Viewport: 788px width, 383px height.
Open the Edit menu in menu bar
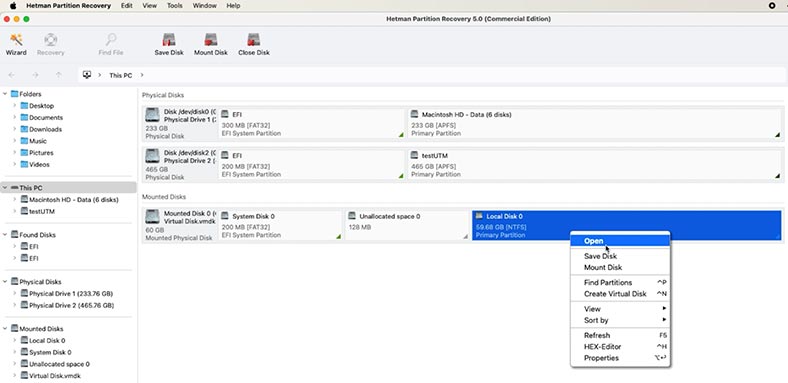[127, 6]
